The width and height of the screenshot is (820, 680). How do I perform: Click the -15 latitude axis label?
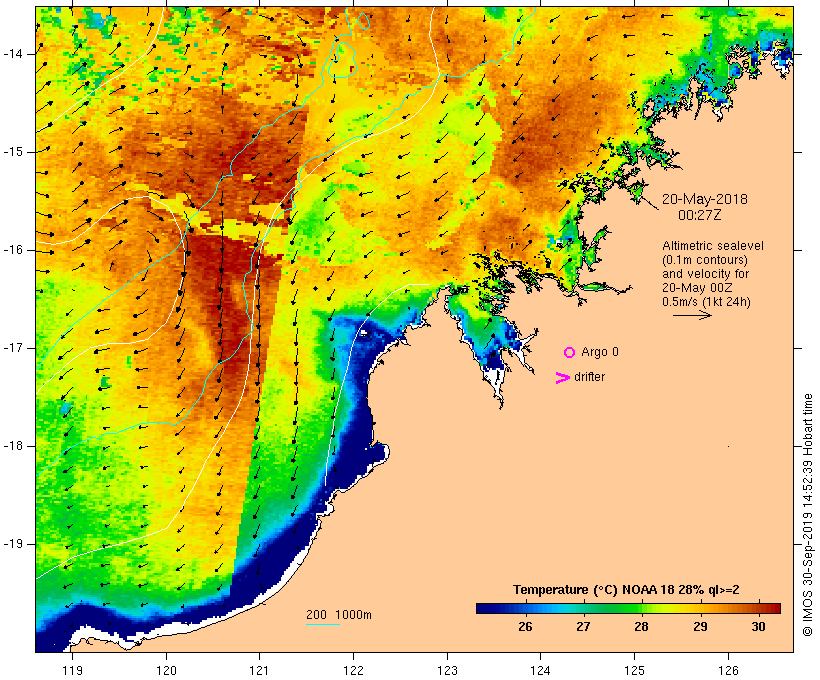click(x=13, y=152)
